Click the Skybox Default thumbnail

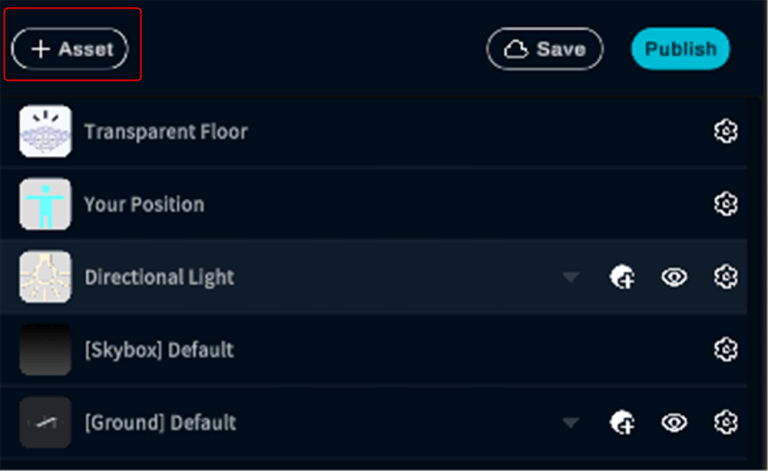46,350
